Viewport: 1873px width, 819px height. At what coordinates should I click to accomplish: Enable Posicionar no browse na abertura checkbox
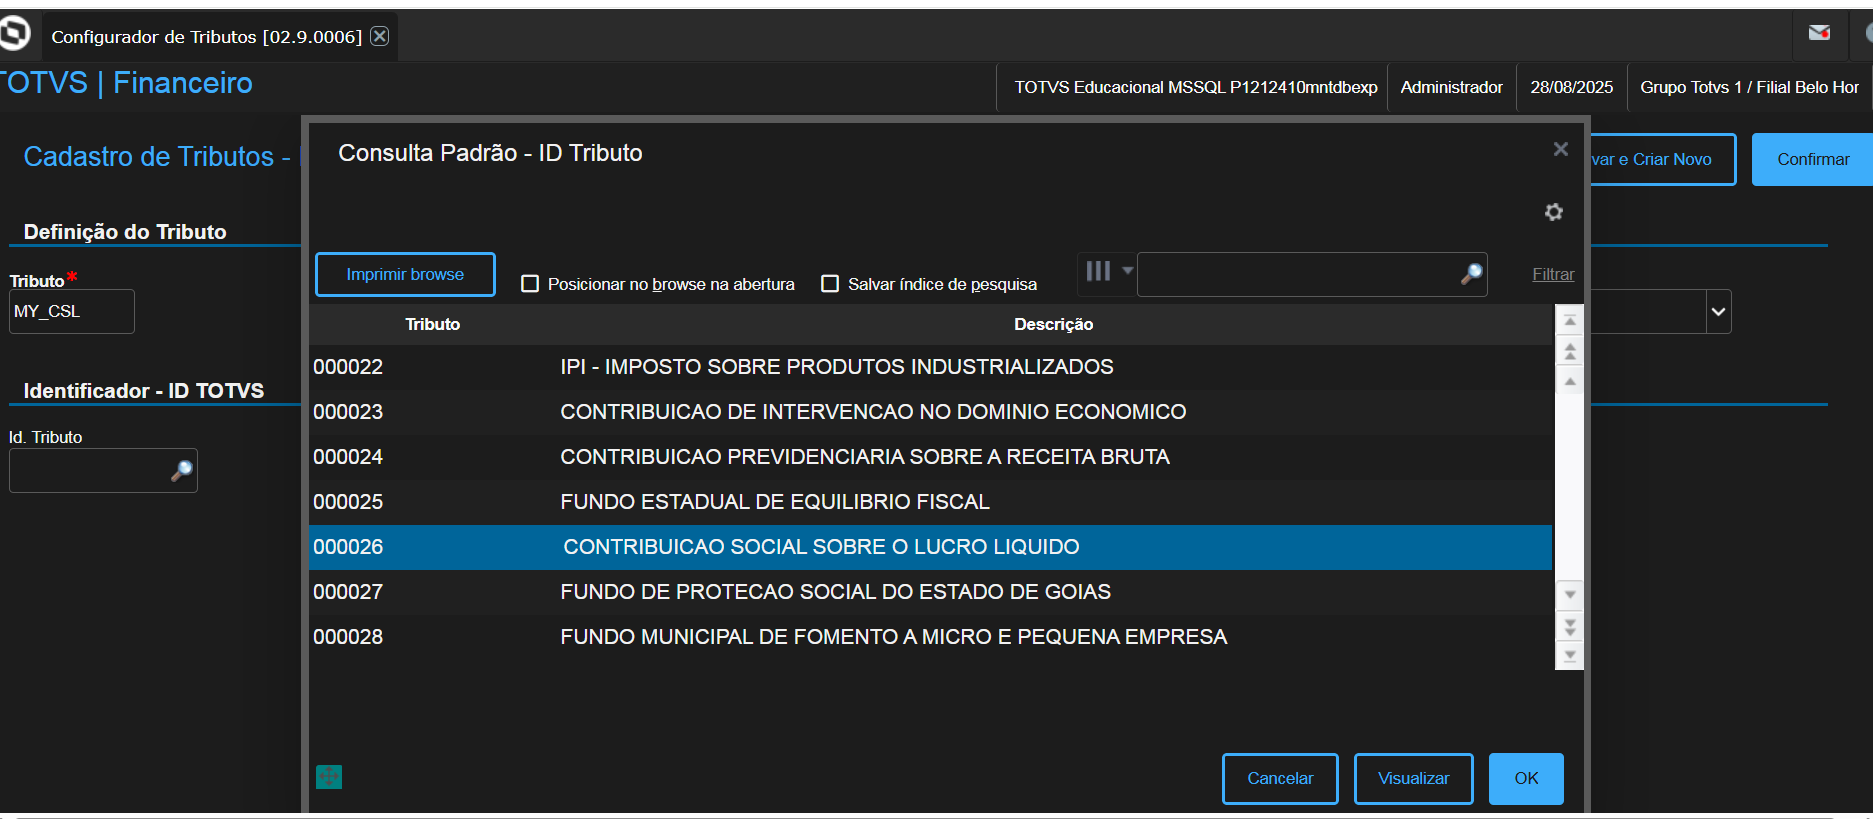coord(530,284)
